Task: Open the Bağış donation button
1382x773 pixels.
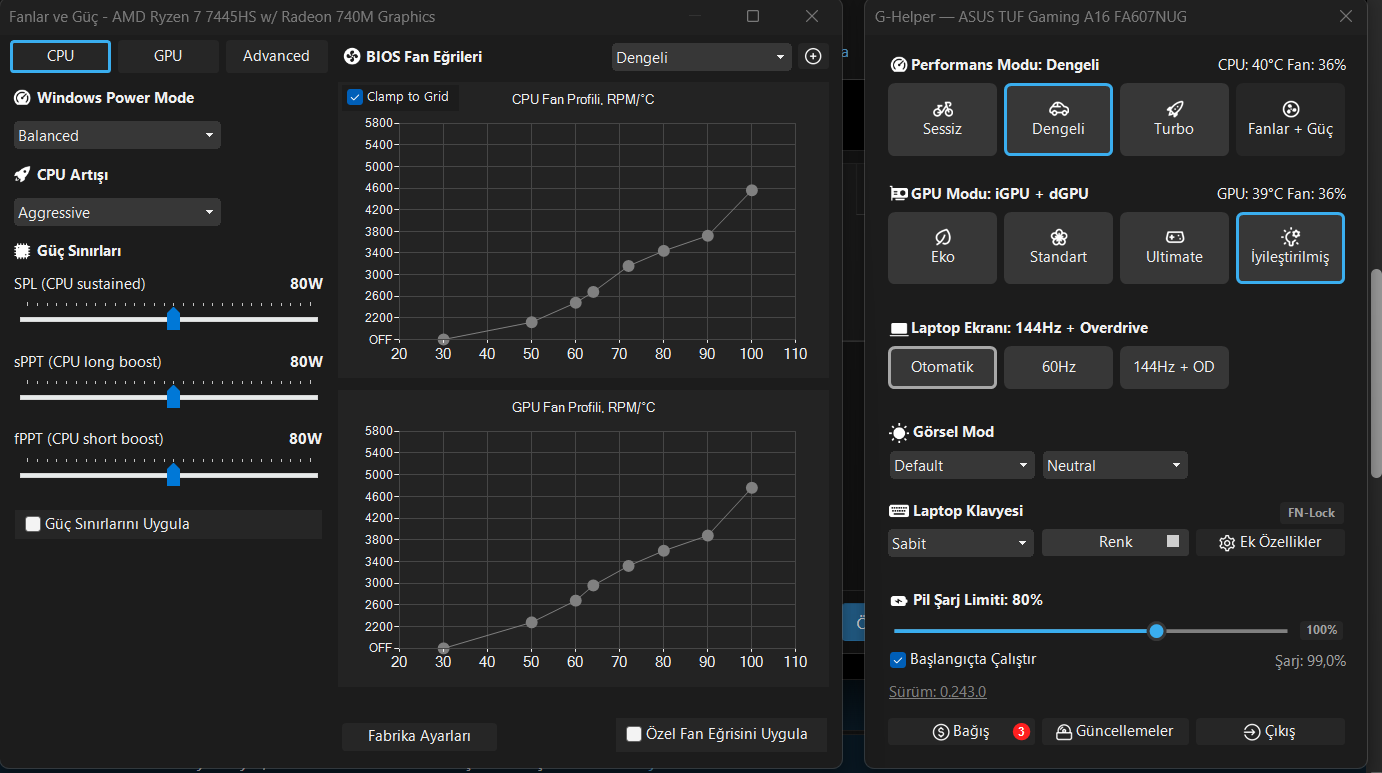Action: [x=962, y=731]
